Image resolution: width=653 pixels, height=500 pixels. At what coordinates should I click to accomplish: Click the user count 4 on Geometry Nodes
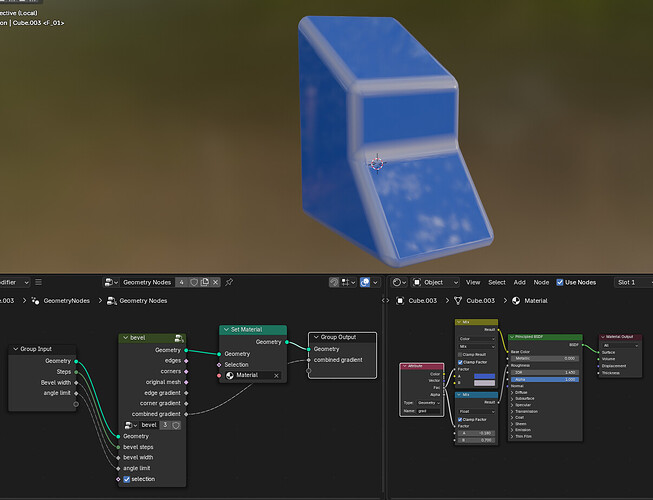click(181, 282)
